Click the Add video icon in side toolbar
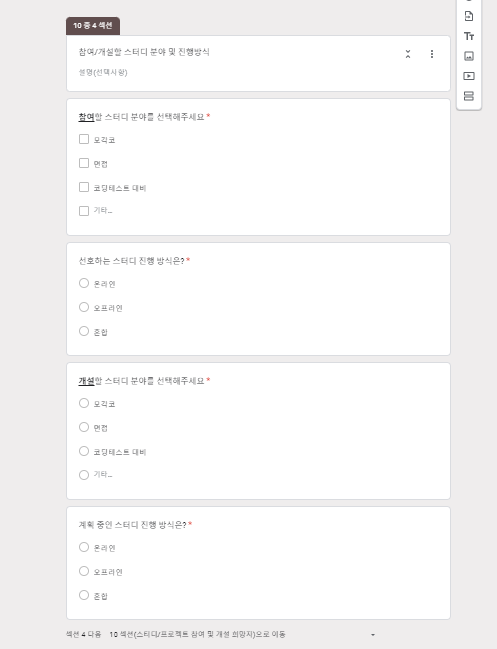The width and height of the screenshot is (497, 649). [x=468, y=76]
